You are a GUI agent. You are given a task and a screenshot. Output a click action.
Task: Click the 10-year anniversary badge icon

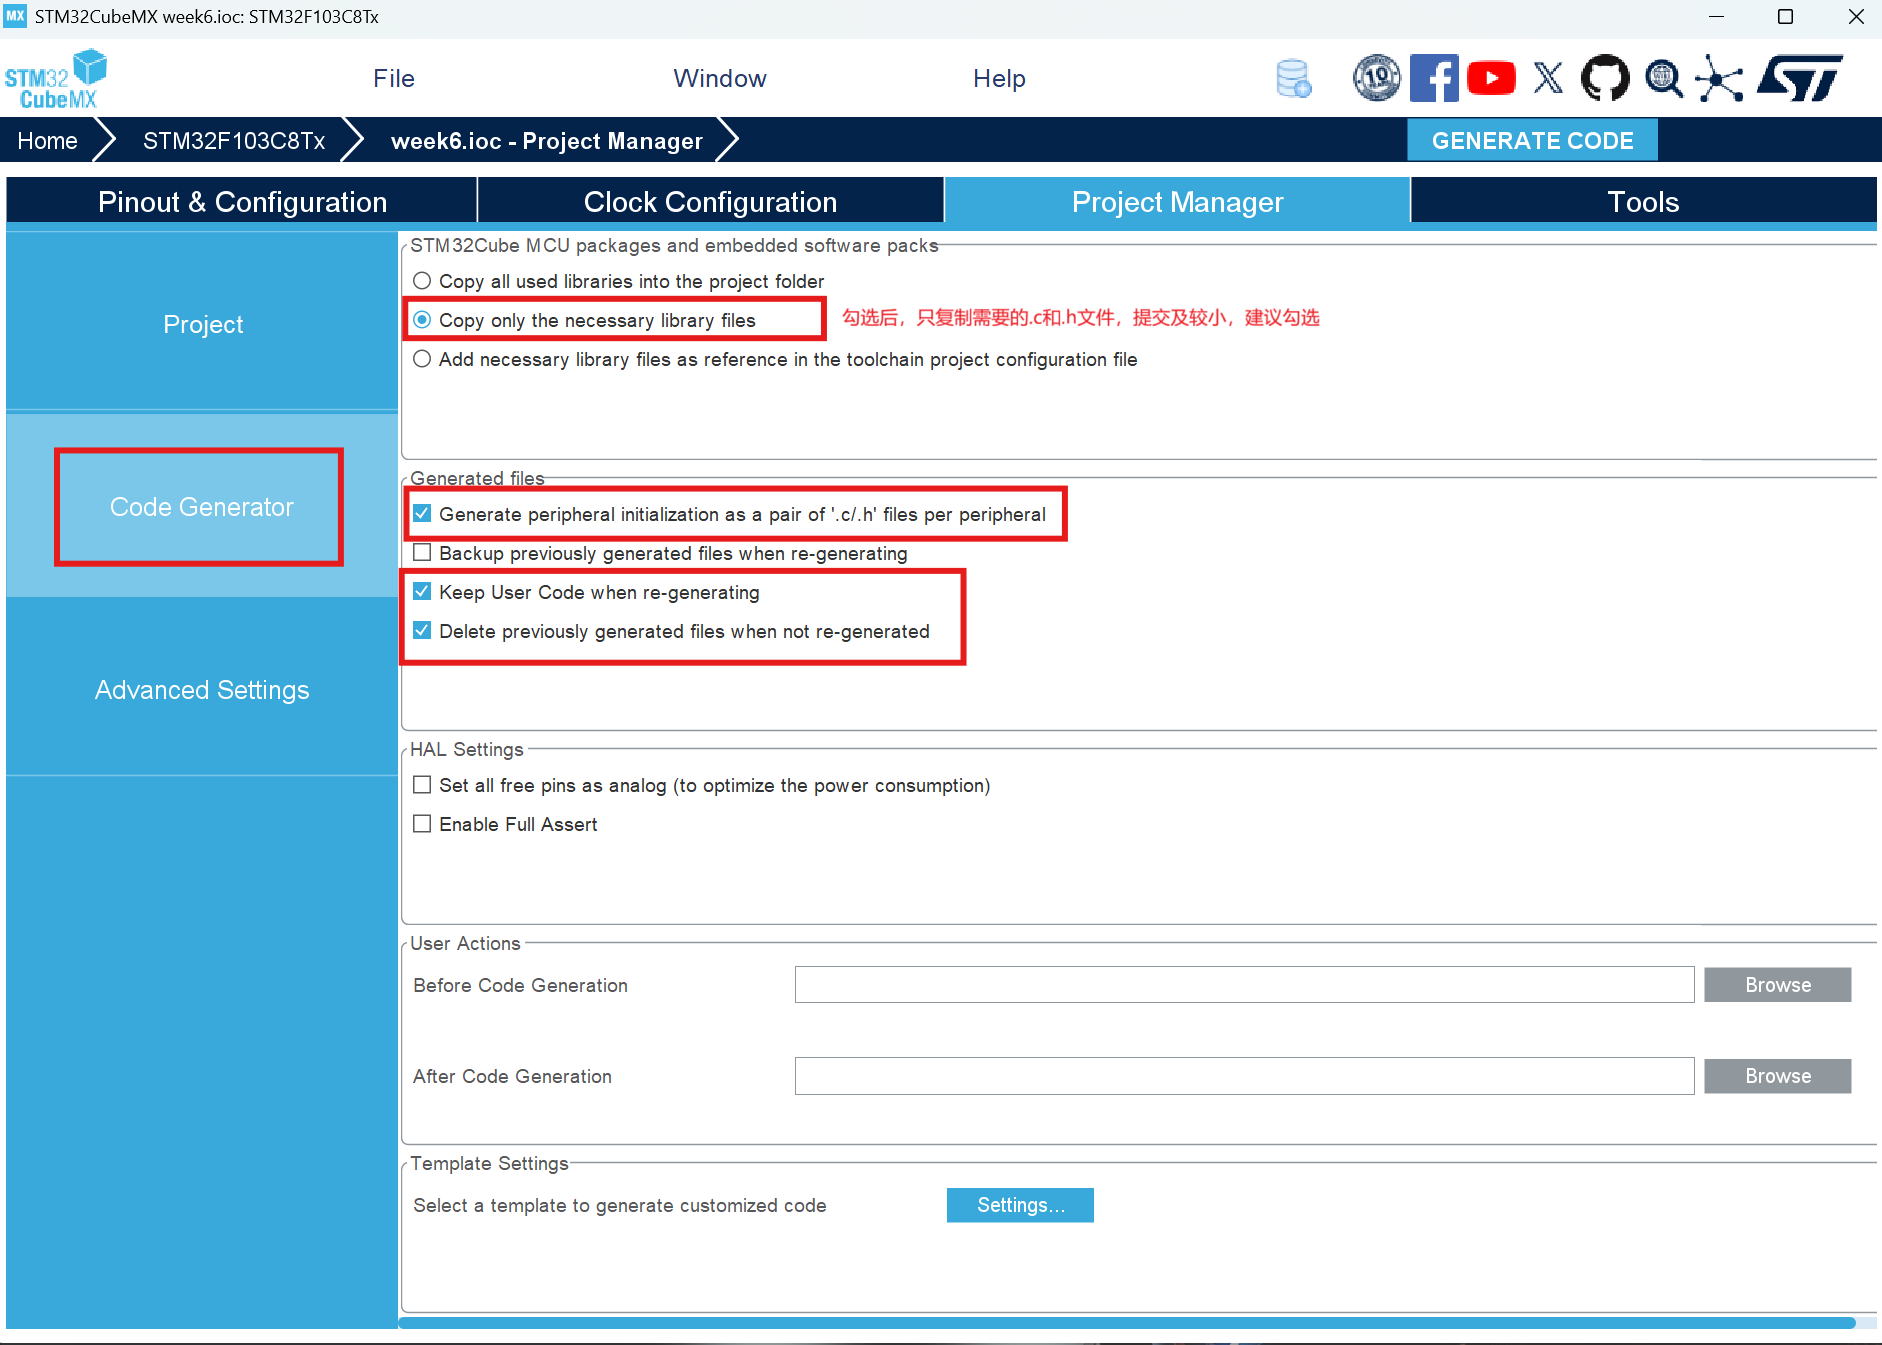point(1377,77)
